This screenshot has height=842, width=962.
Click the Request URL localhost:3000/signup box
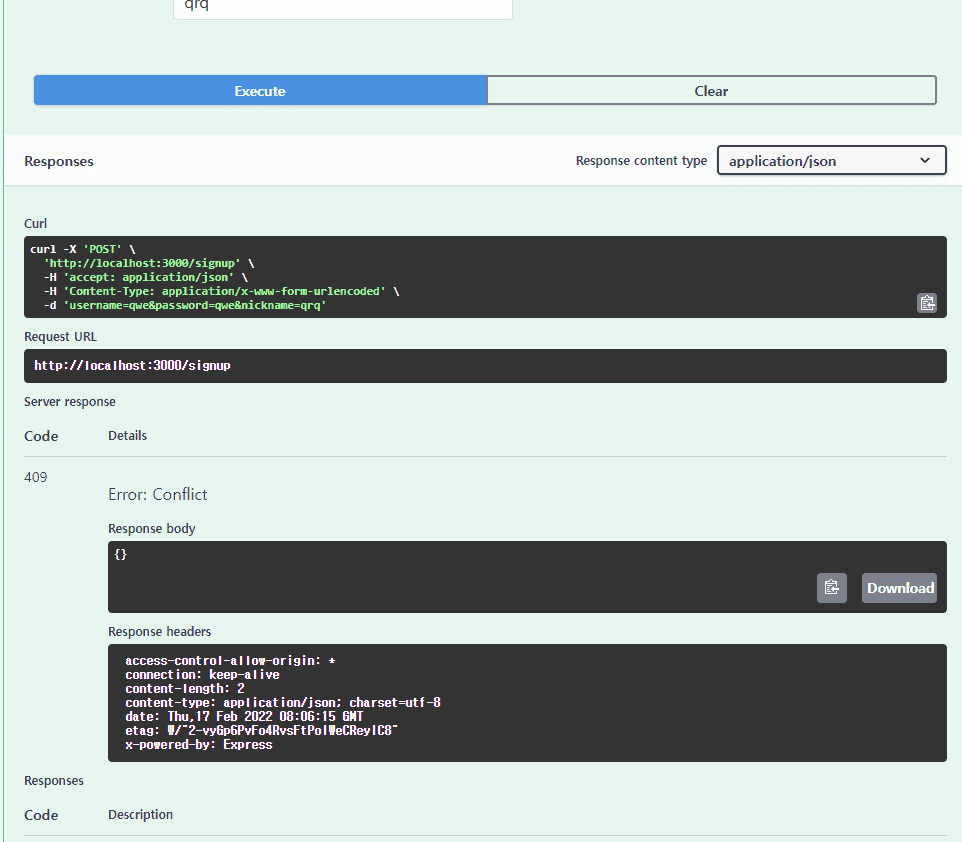point(484,366)
